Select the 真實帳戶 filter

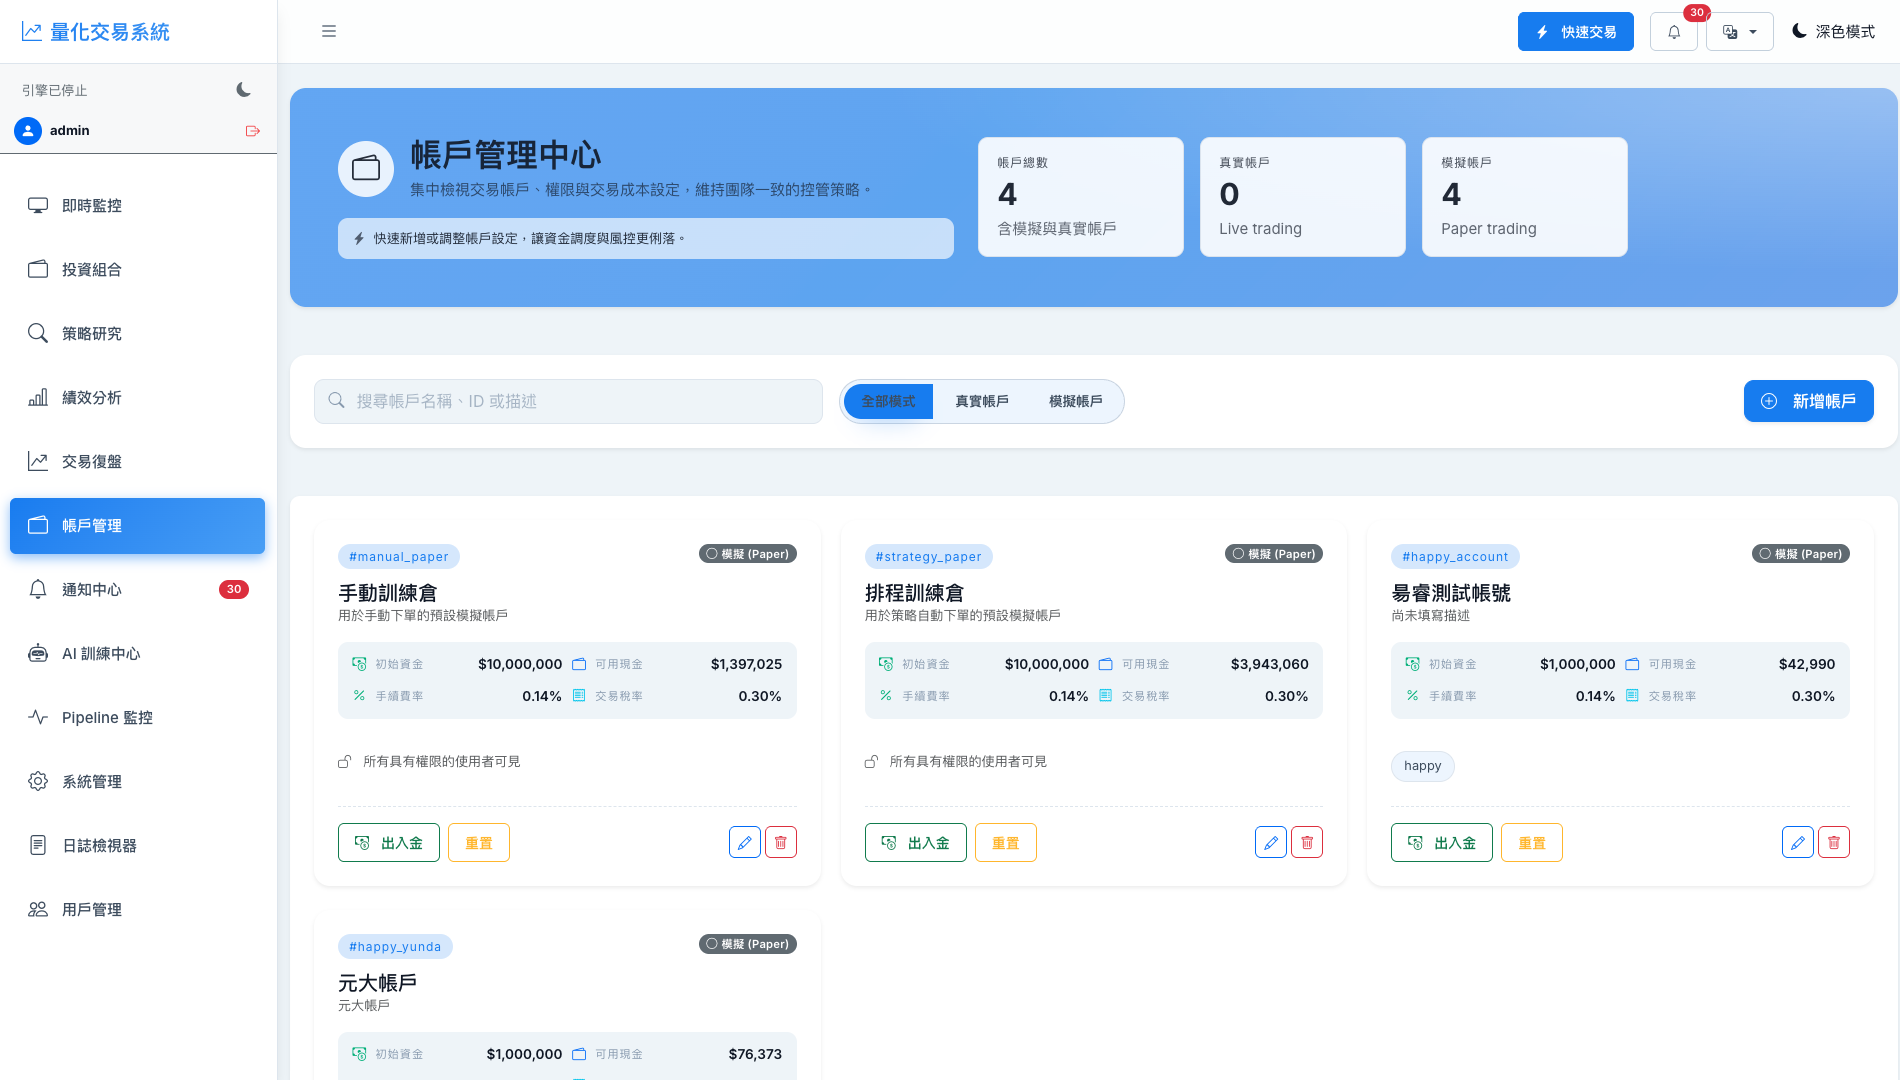(981, 401)
